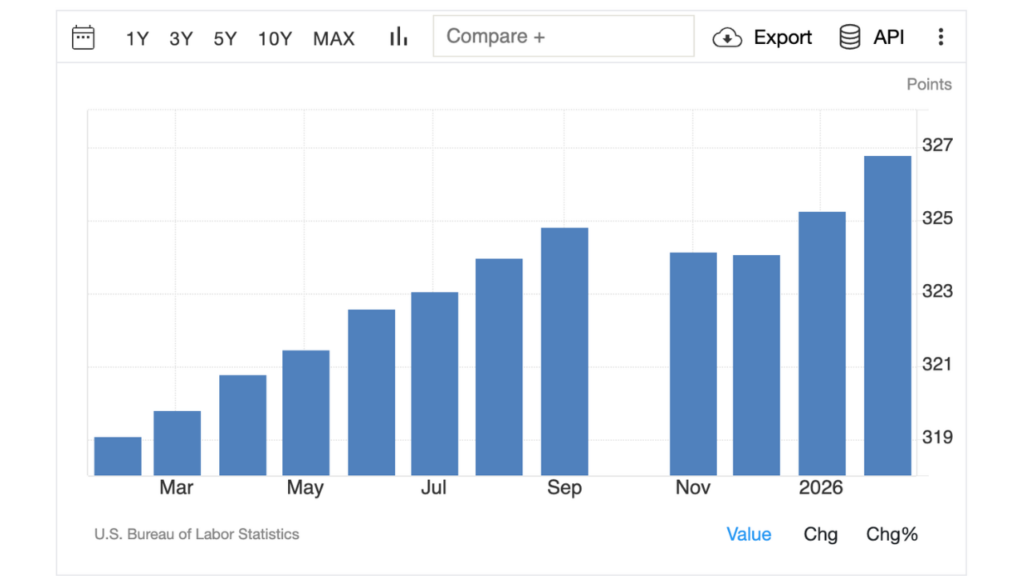Open the calendar date picker icon
The height and width of the screenshot is (576, 1024).
(x=84, y=36)
